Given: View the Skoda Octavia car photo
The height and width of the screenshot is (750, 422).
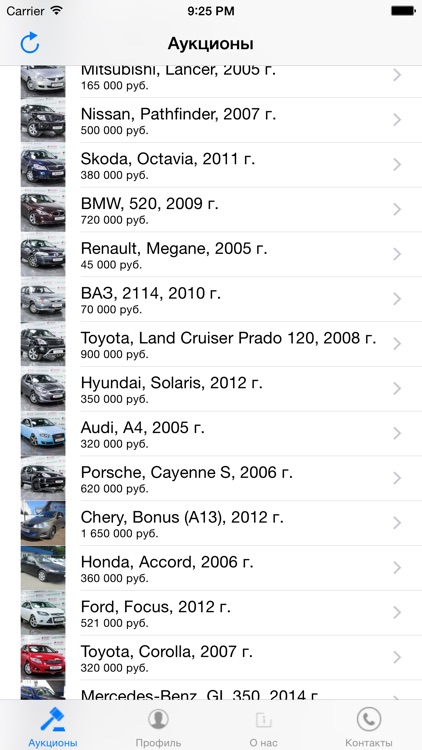Looking at the screenshot, I should (43, 165).
